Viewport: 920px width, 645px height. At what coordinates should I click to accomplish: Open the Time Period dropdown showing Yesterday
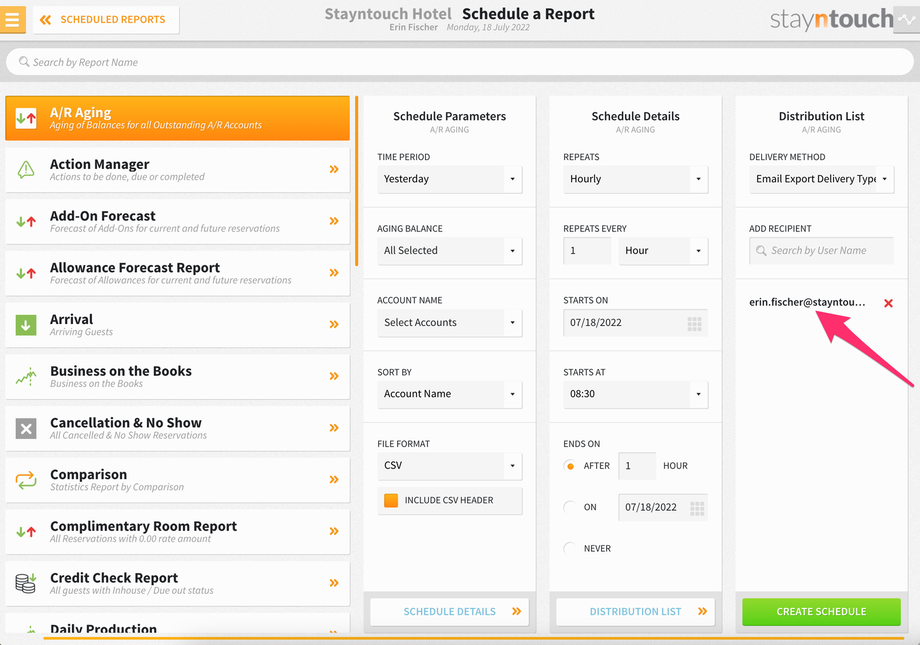(449, 179)
